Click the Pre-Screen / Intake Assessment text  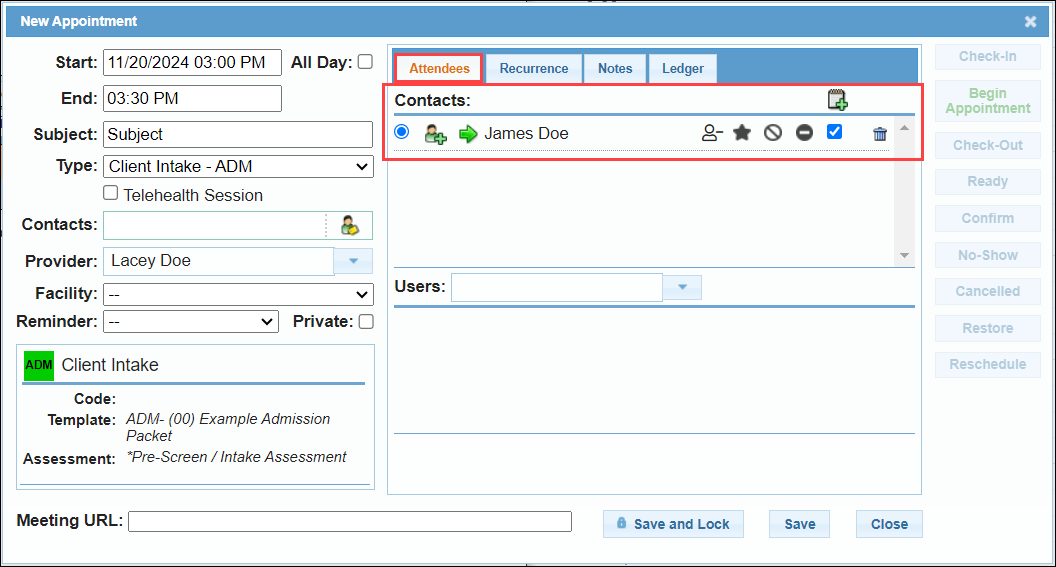[x=236, y=457]
